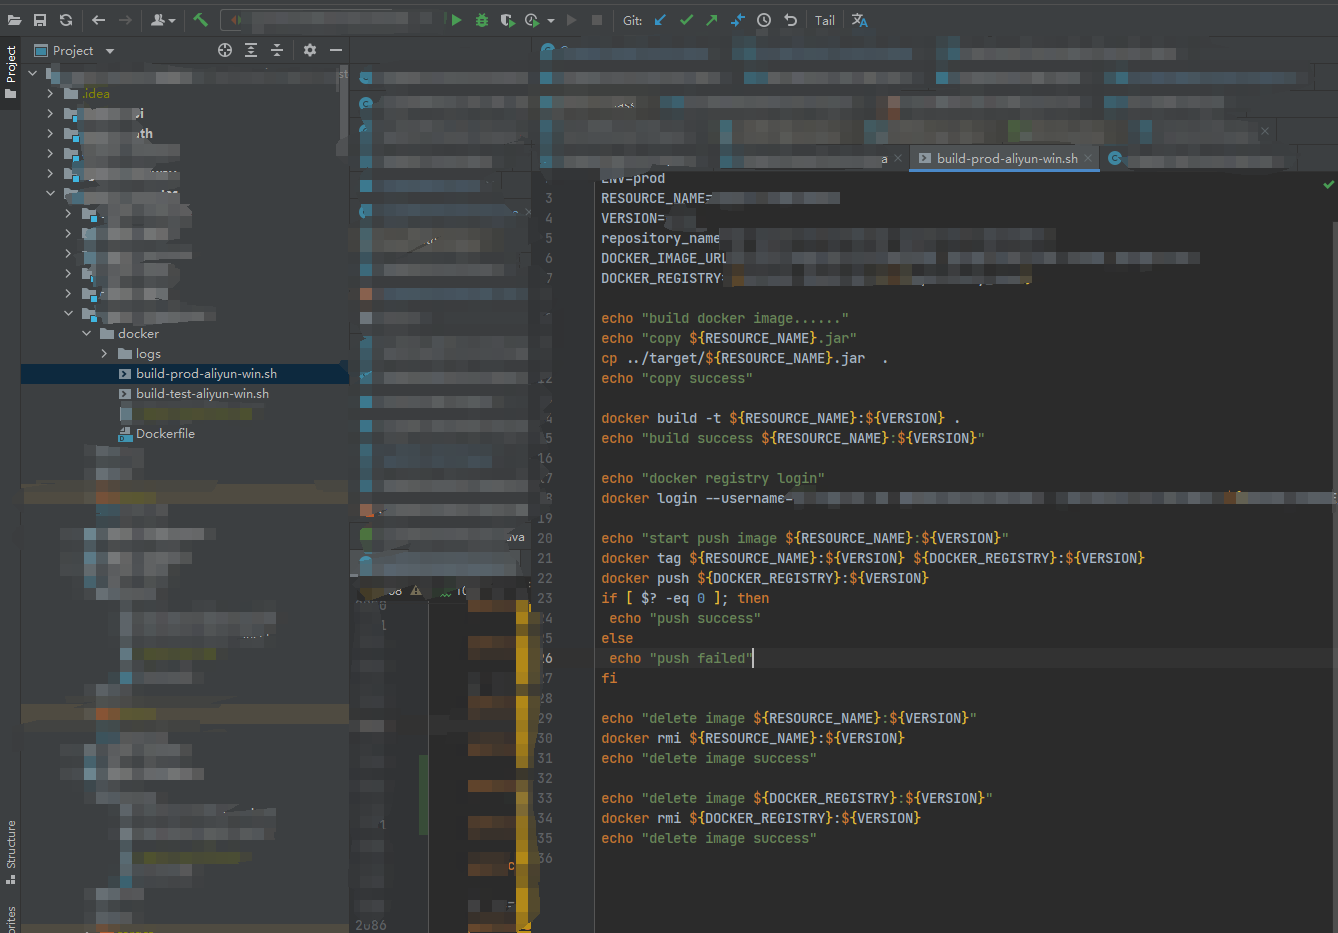Click line number 33 in gutter
This screenshot has height=933, width=1338.
(x=545, y=798)
